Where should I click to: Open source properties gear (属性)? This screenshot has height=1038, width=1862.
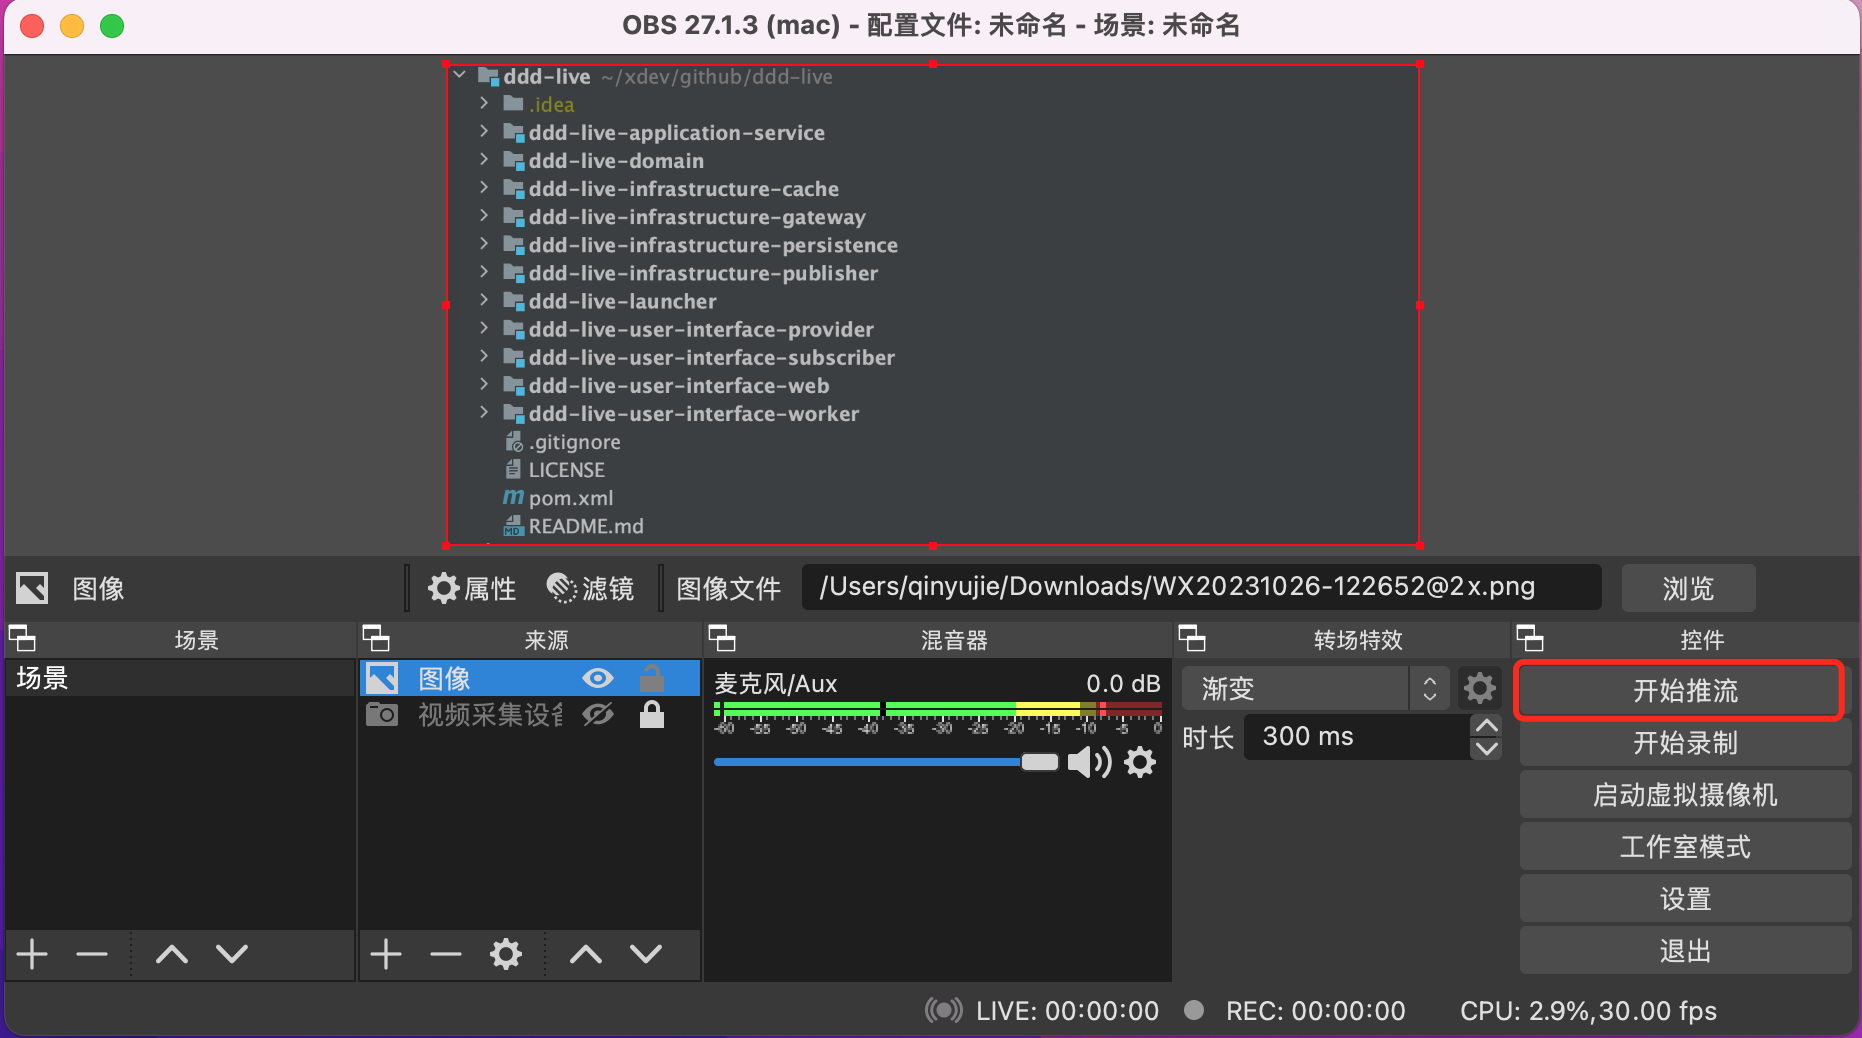[x=471, y=589]
